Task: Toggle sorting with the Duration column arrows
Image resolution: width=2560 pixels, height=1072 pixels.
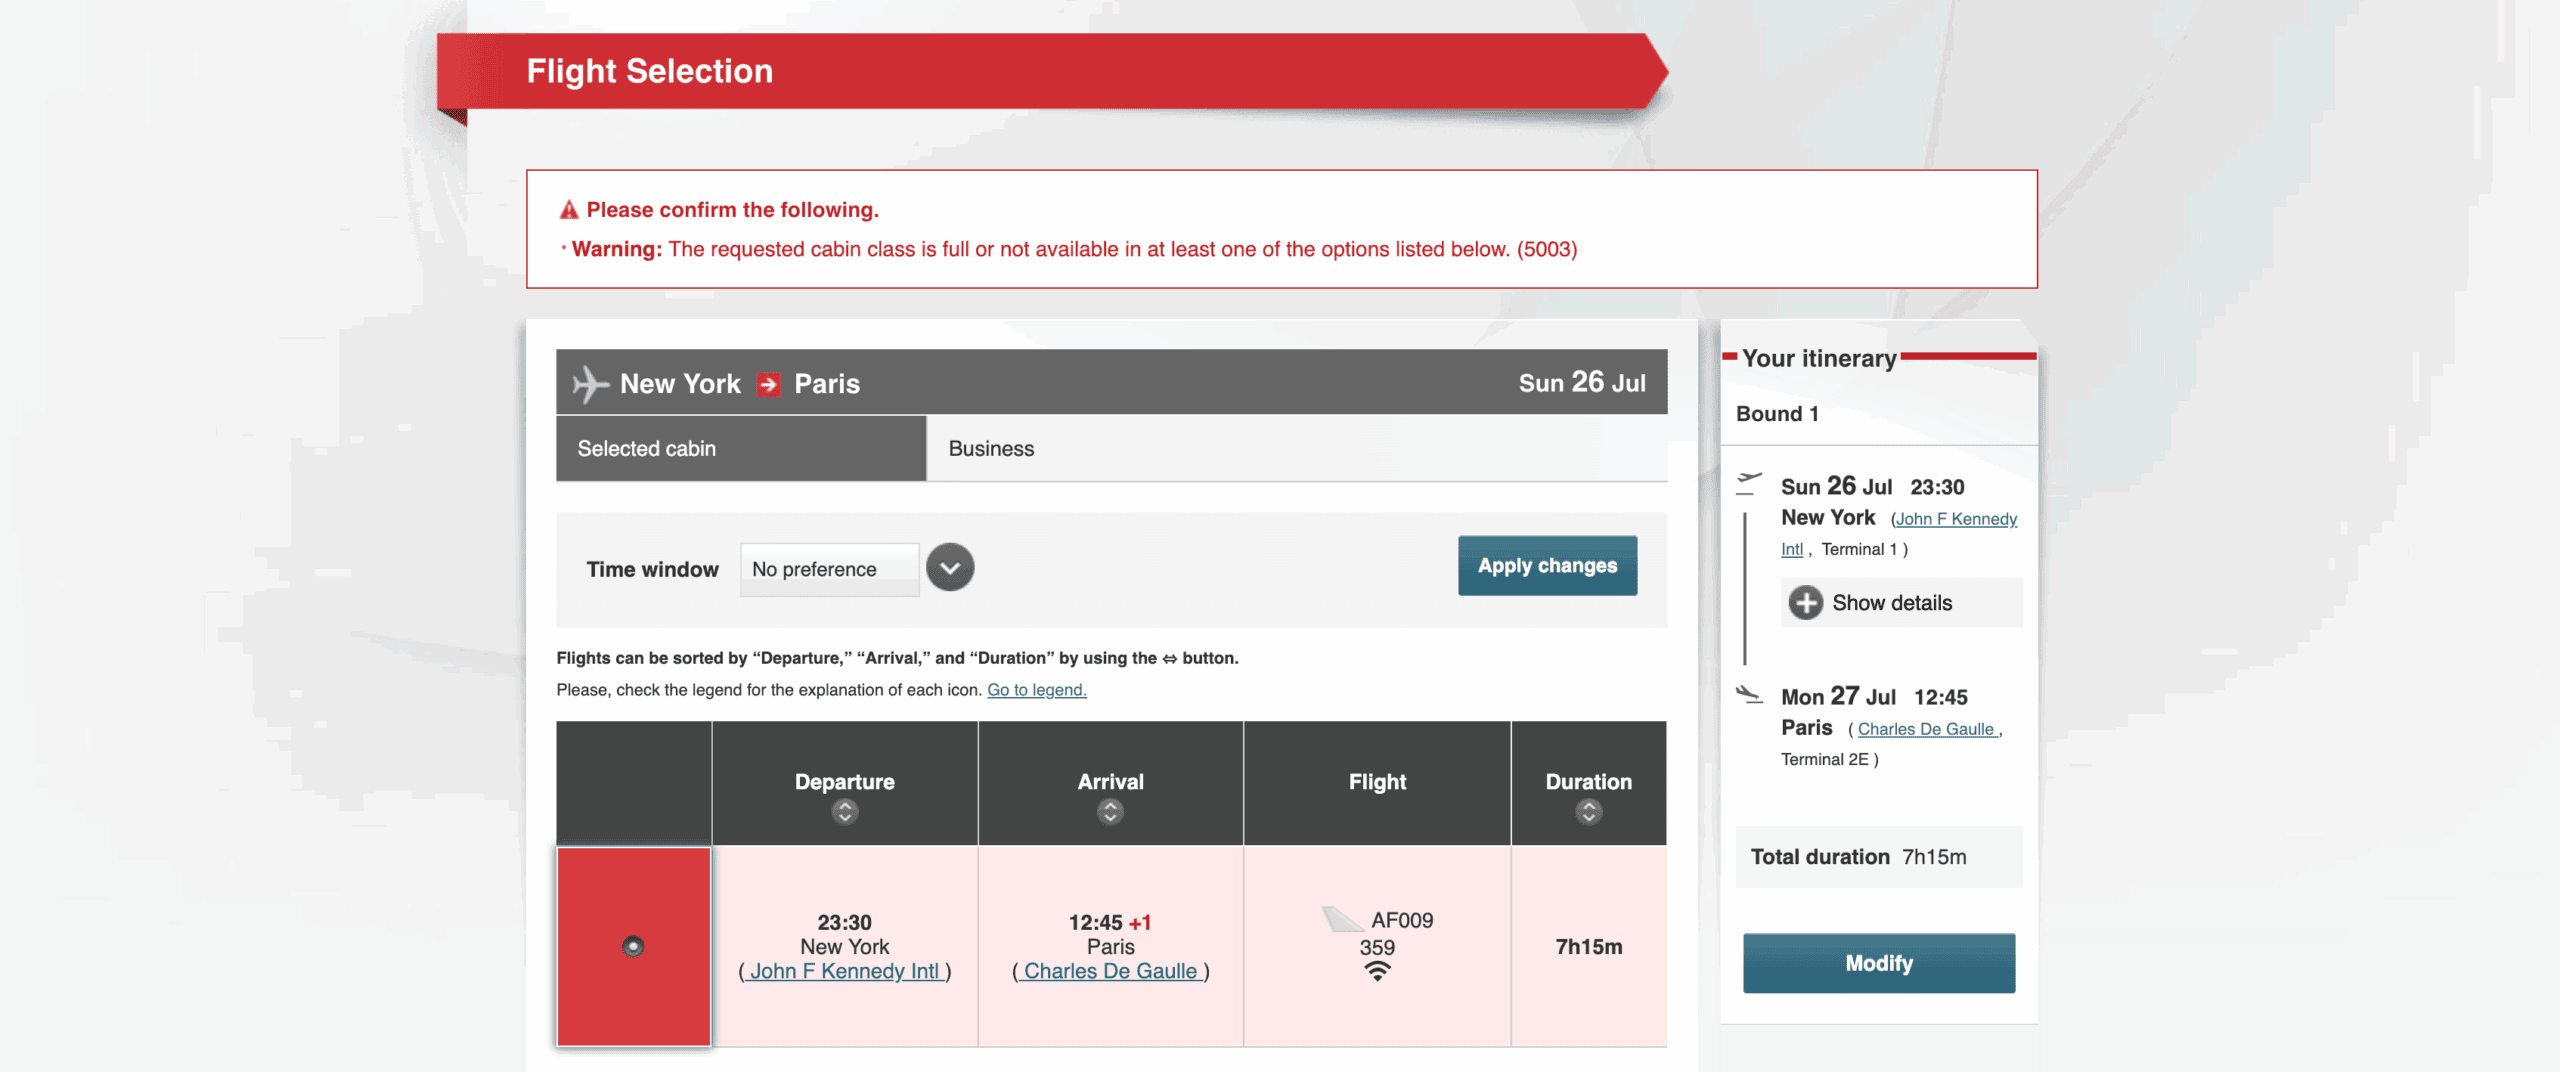Action: [1588, 812]
